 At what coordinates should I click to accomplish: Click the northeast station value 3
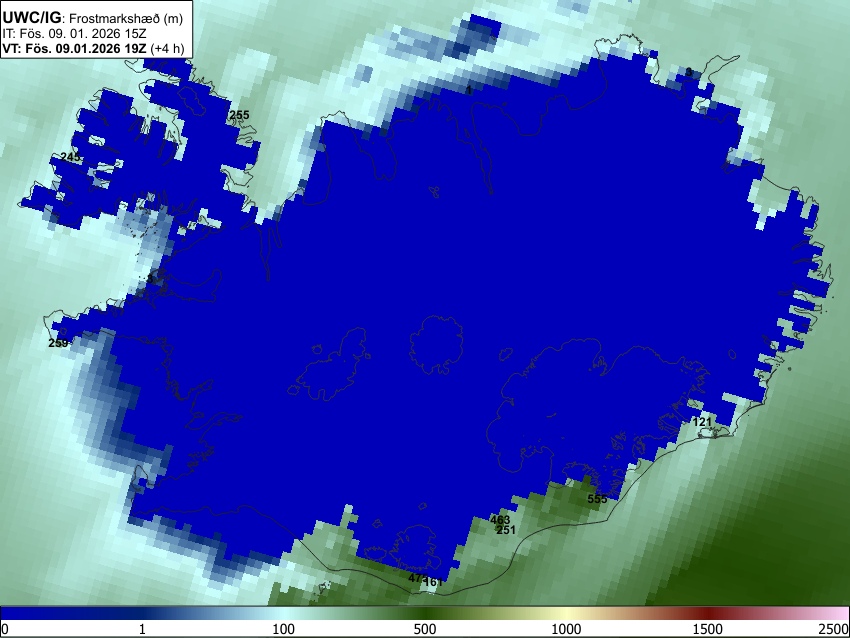[x=688, y=72]
